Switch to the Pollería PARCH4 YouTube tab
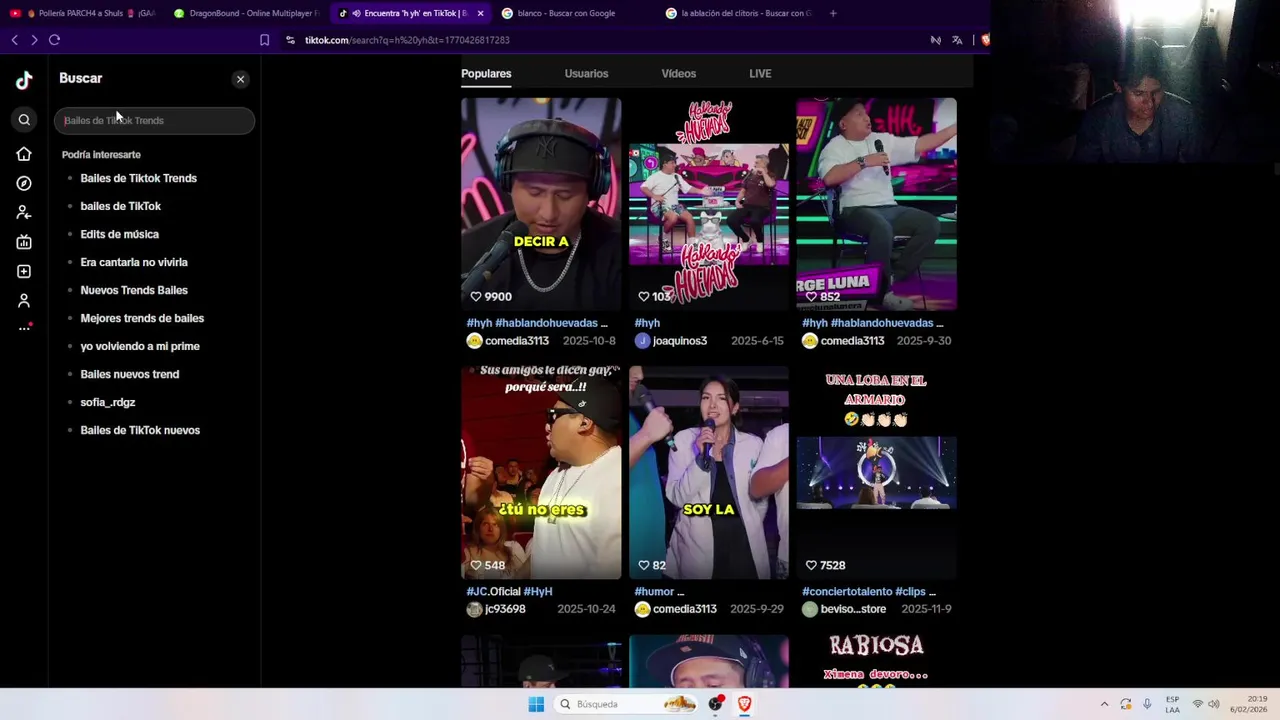This screenshot has height=720, width=1280. coord(82,13)
